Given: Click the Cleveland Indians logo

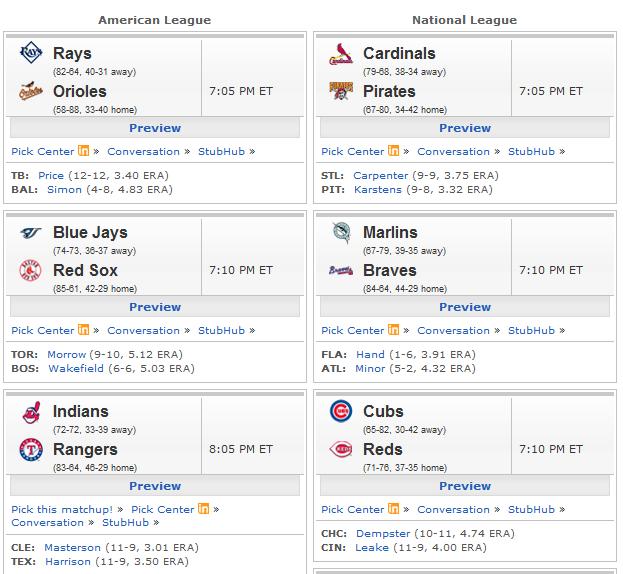Looking at the screenshot, I should point(32,412).
